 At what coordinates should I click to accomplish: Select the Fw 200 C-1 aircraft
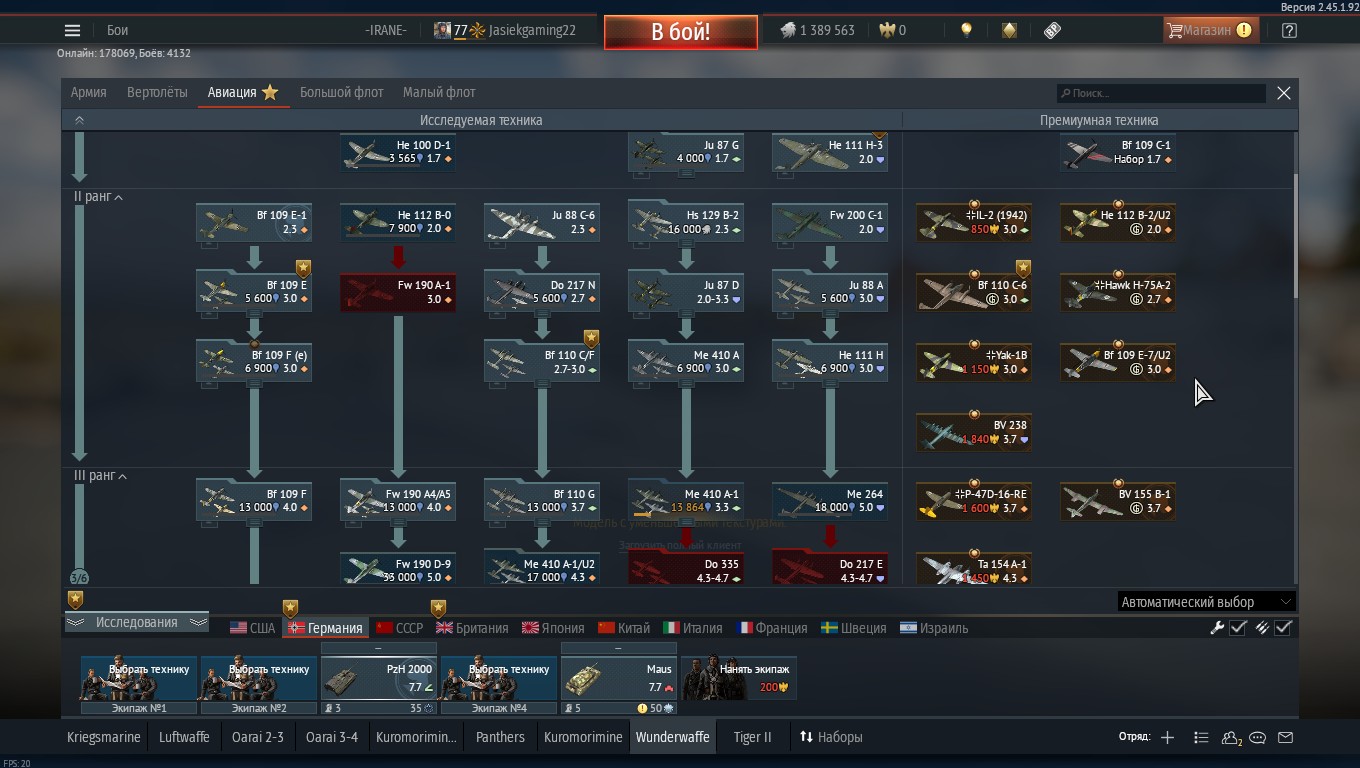(830, 222)
